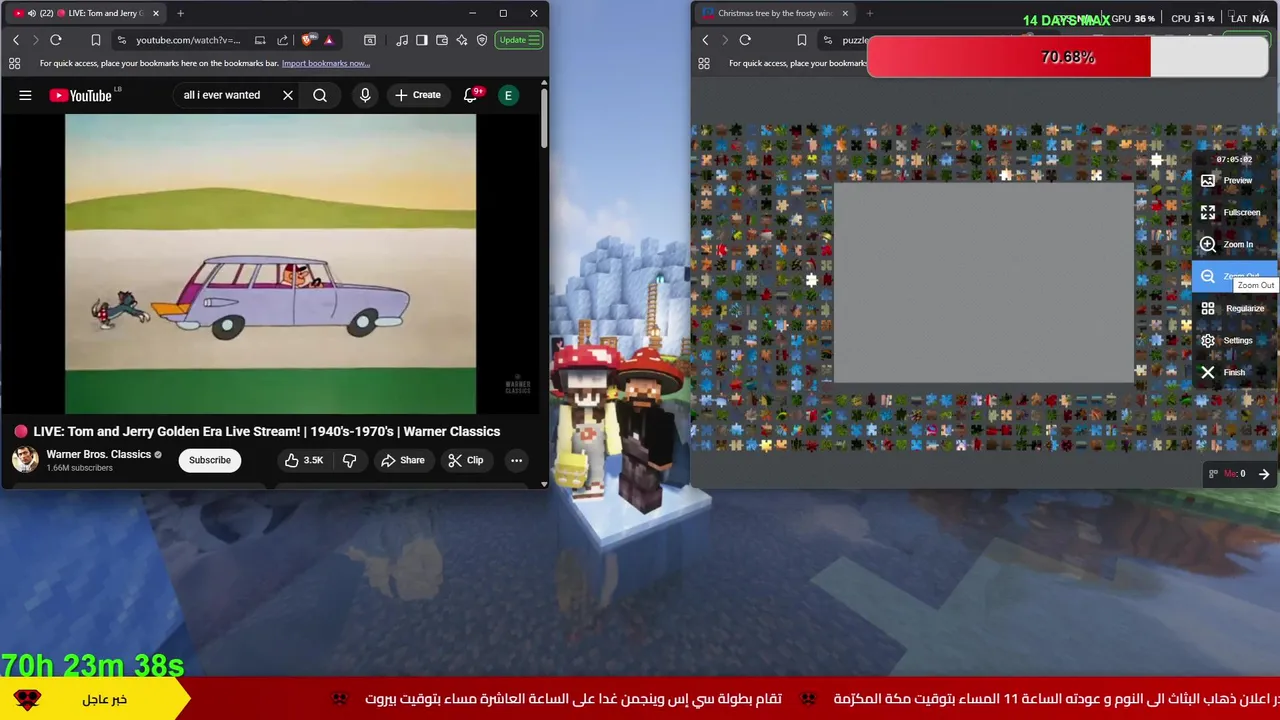This screenshot has width=1280, height=720.
Task: Open Leo AI sparkle icon
Action: [462, 40]
